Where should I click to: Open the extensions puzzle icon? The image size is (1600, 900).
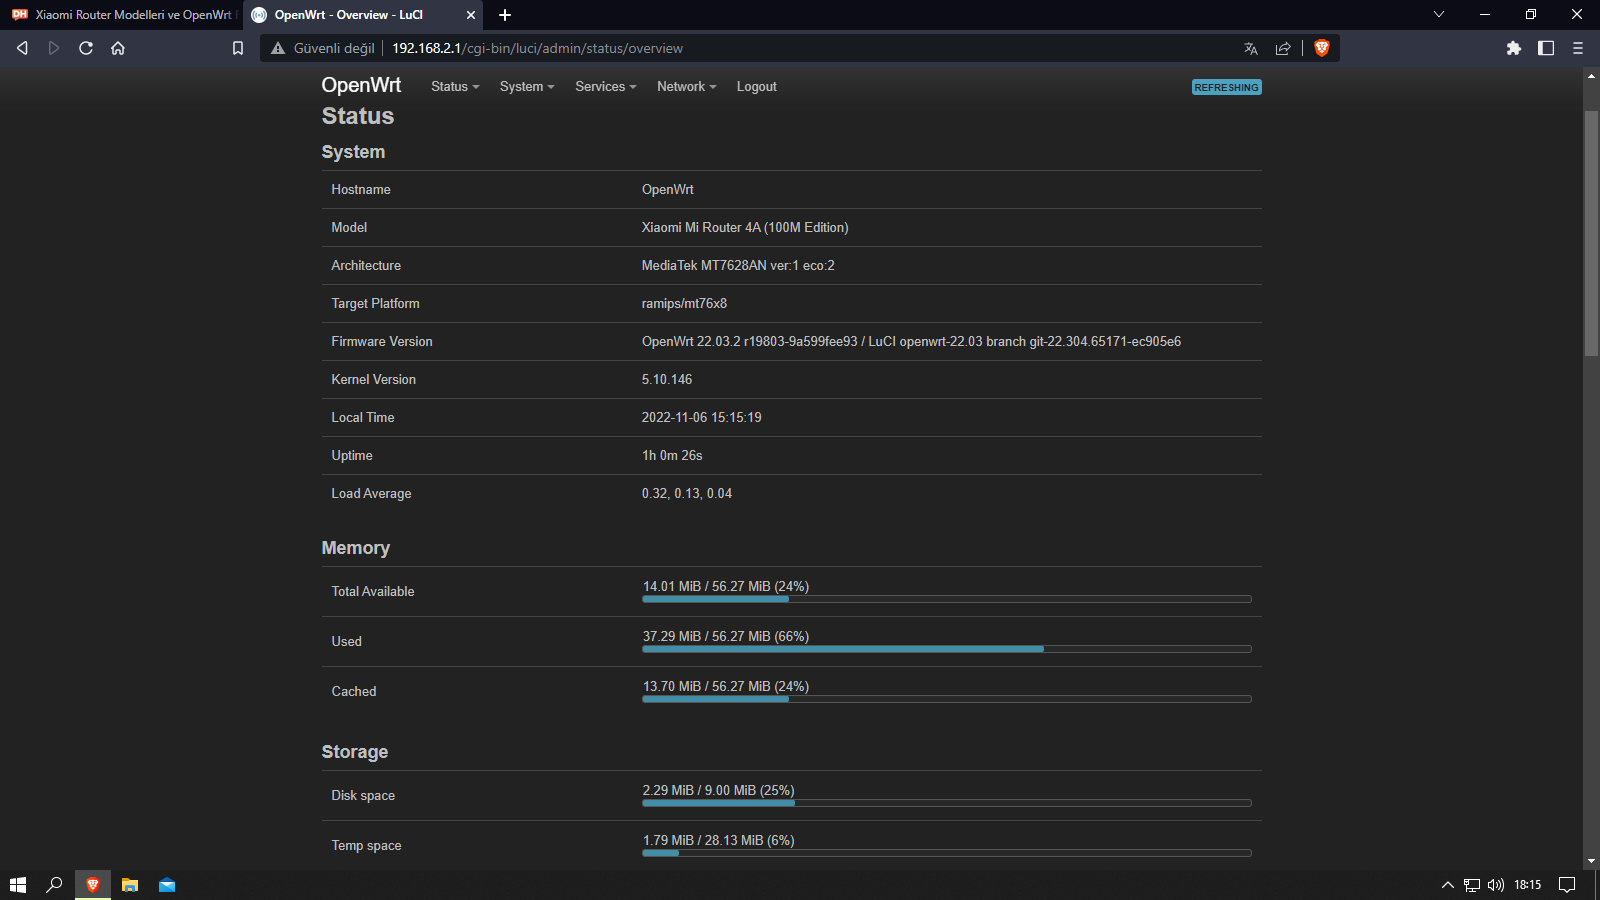[x=1514, y=48]
